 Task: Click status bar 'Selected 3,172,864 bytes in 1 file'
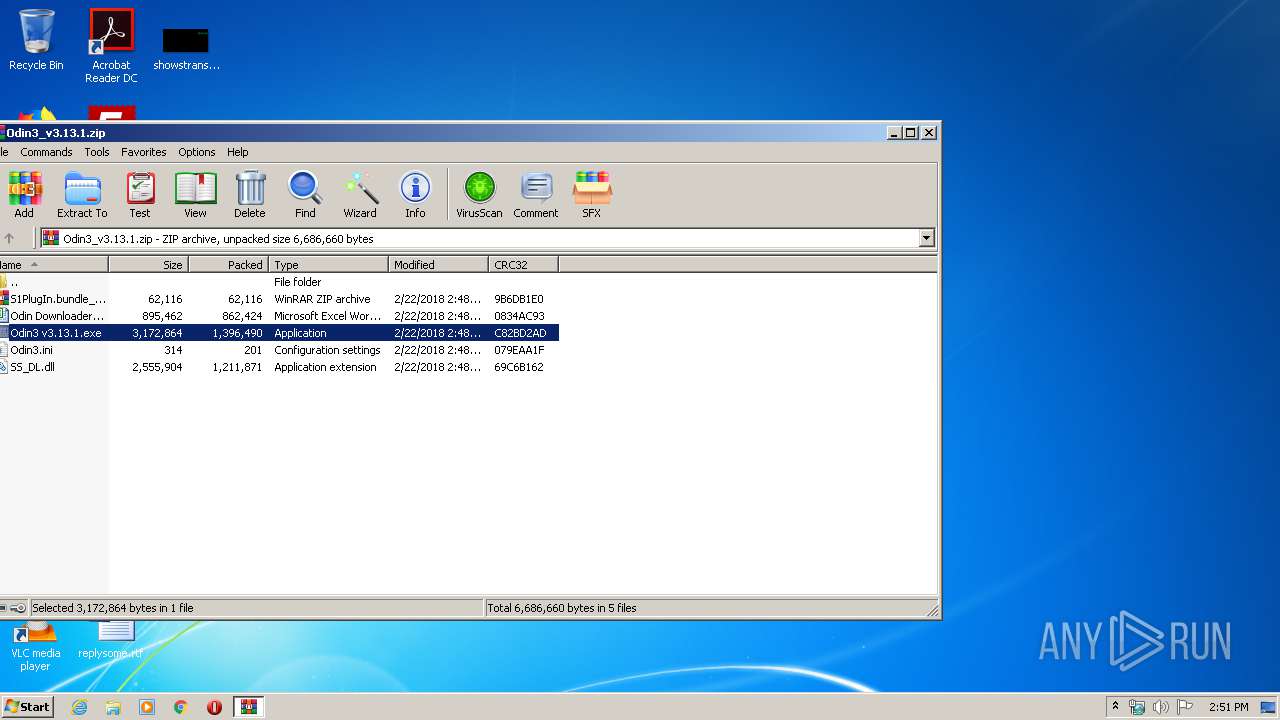[x=113, y=608]
